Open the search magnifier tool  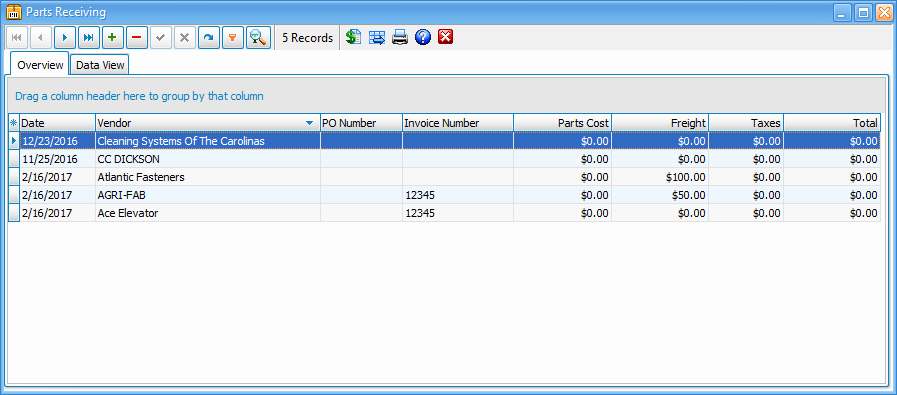259,38
